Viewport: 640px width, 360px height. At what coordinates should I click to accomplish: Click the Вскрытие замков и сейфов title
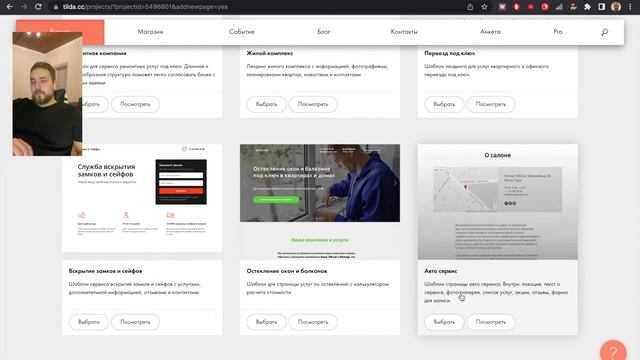105,271
